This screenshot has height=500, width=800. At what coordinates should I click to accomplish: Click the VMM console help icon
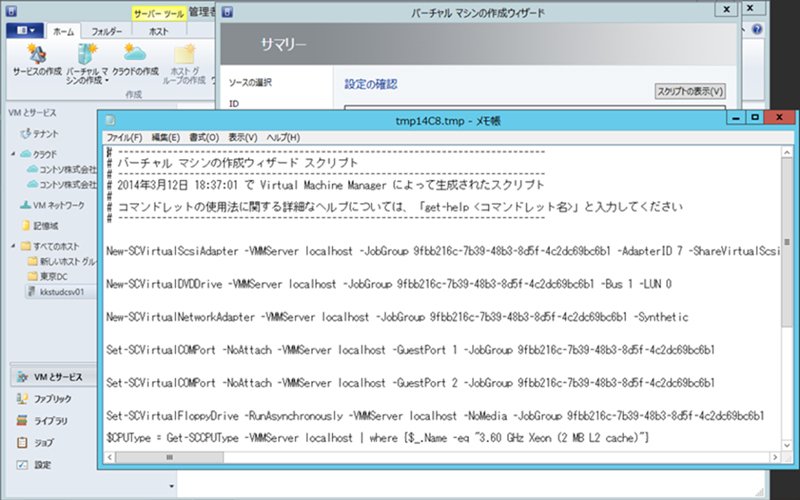click(757, 30)
